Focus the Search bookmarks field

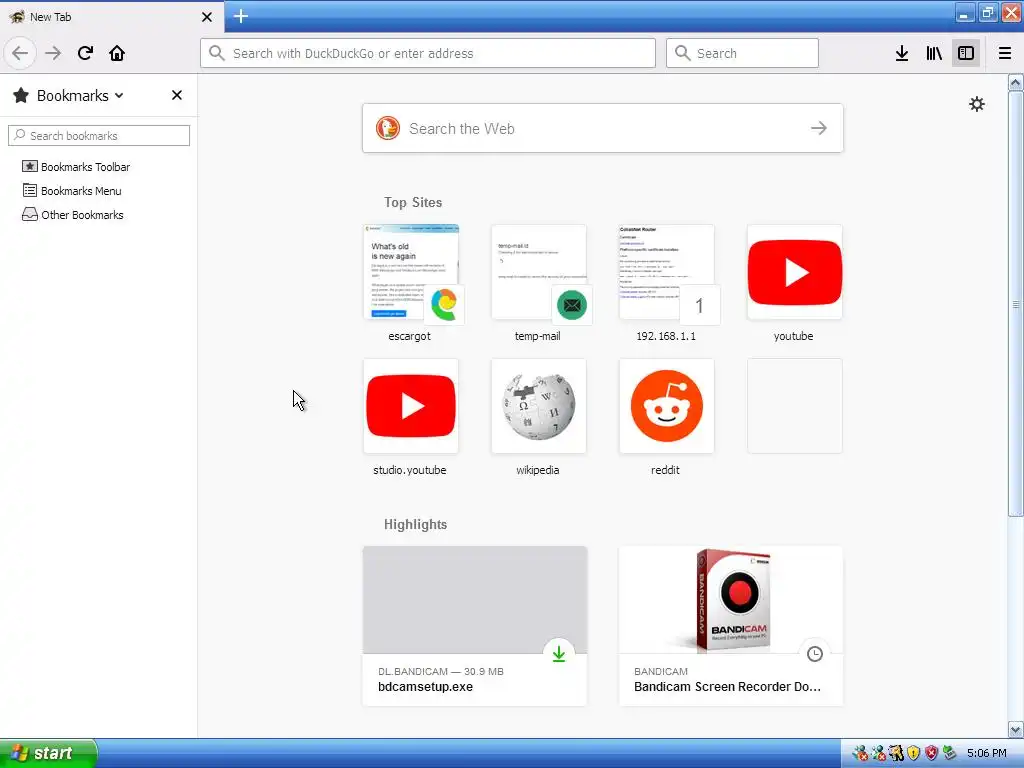99,136
